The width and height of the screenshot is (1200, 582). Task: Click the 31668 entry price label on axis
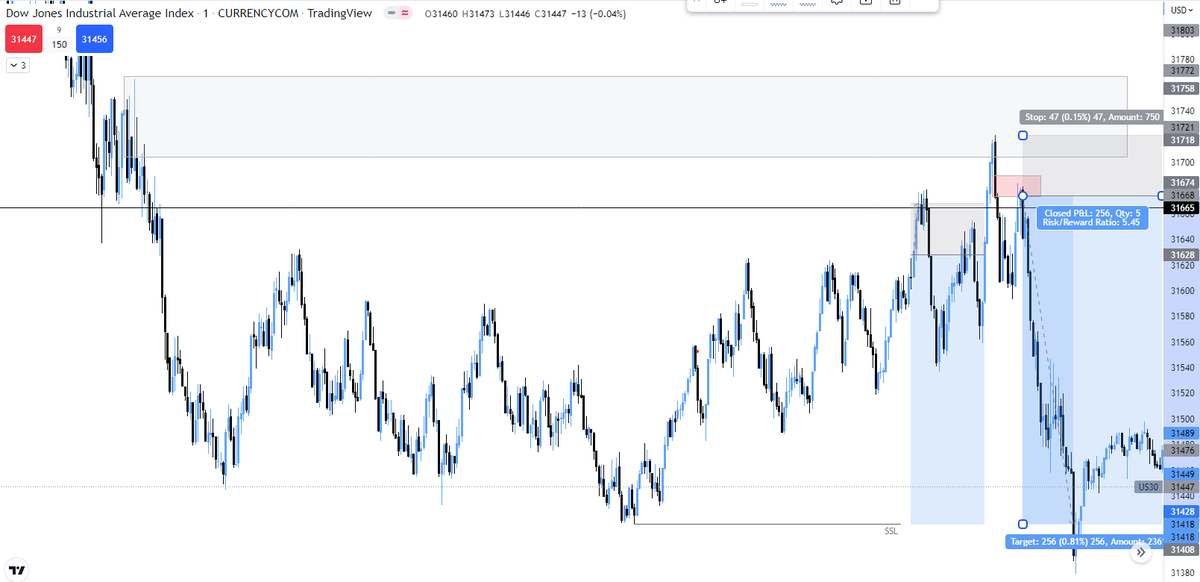tap(1181, 195)
